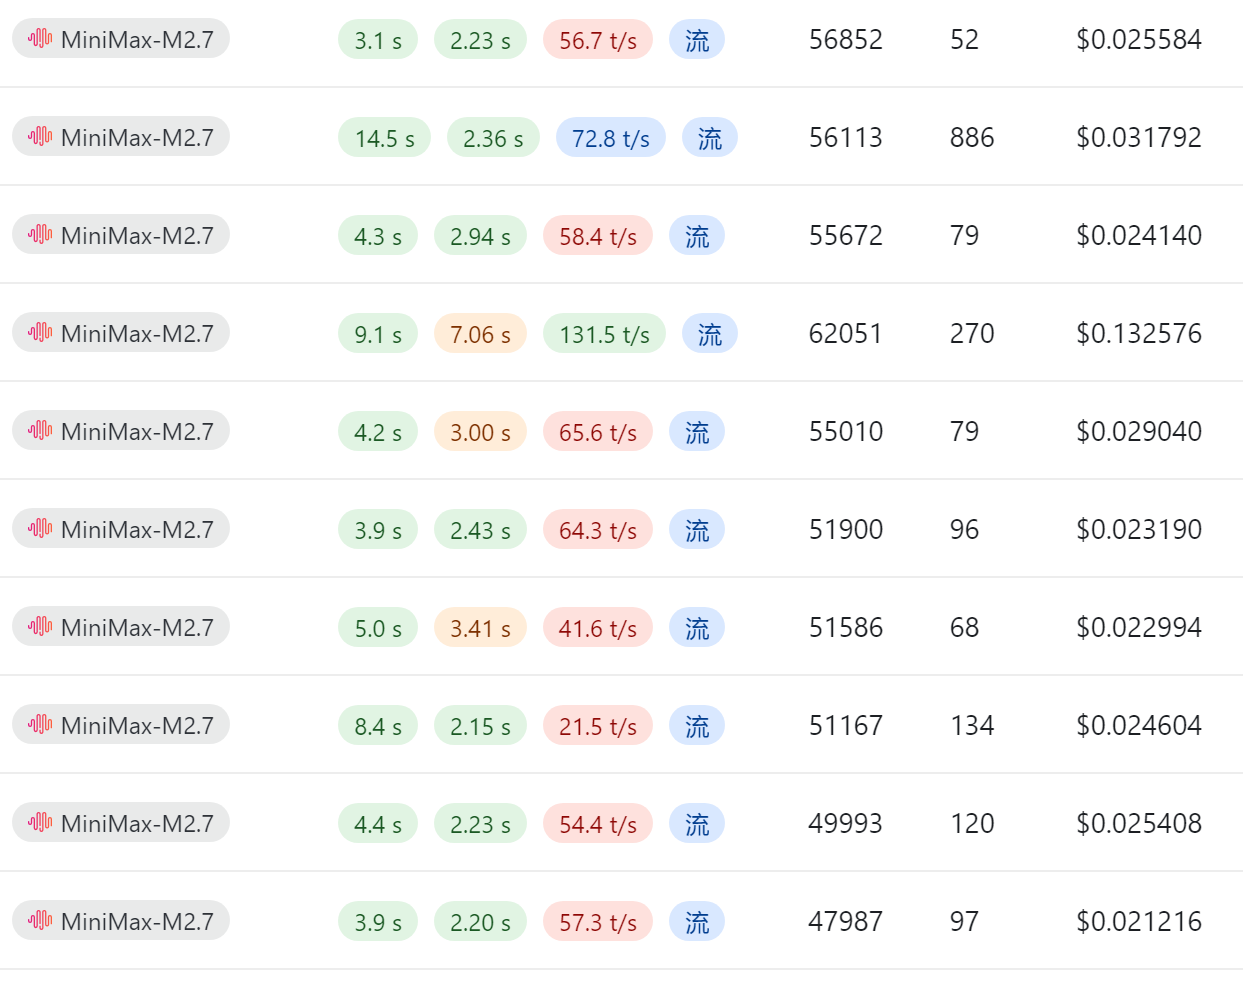Click the input token count 56852
The height and width of the screenshot is (985, 1243).
pos(846,40)
